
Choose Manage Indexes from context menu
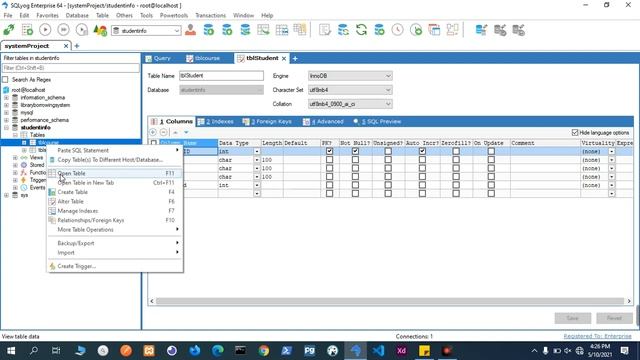pos(115,211)
